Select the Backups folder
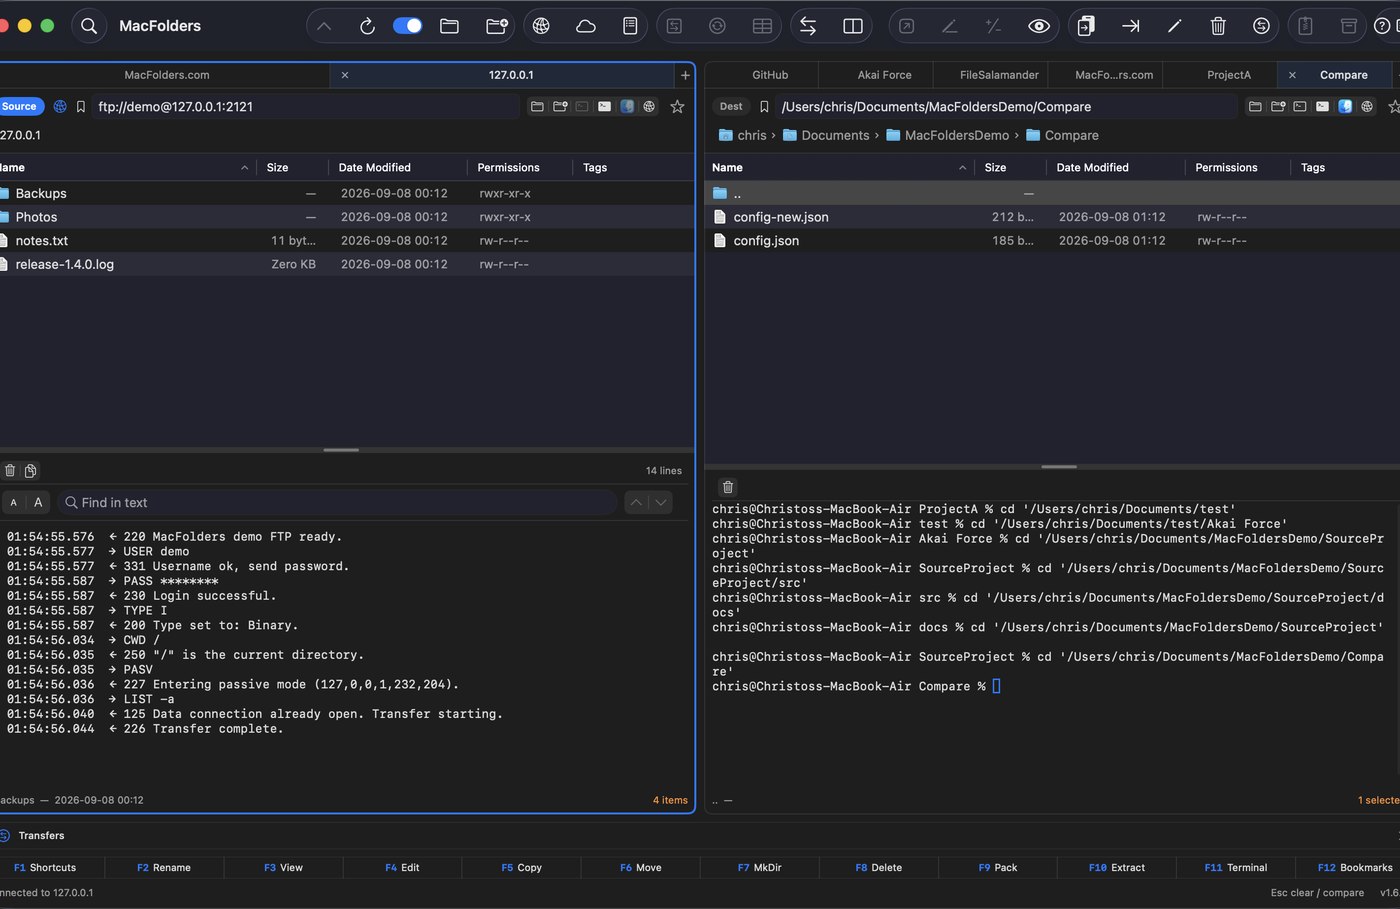This screenshot has width=1400, height=909. click(346, 193)
